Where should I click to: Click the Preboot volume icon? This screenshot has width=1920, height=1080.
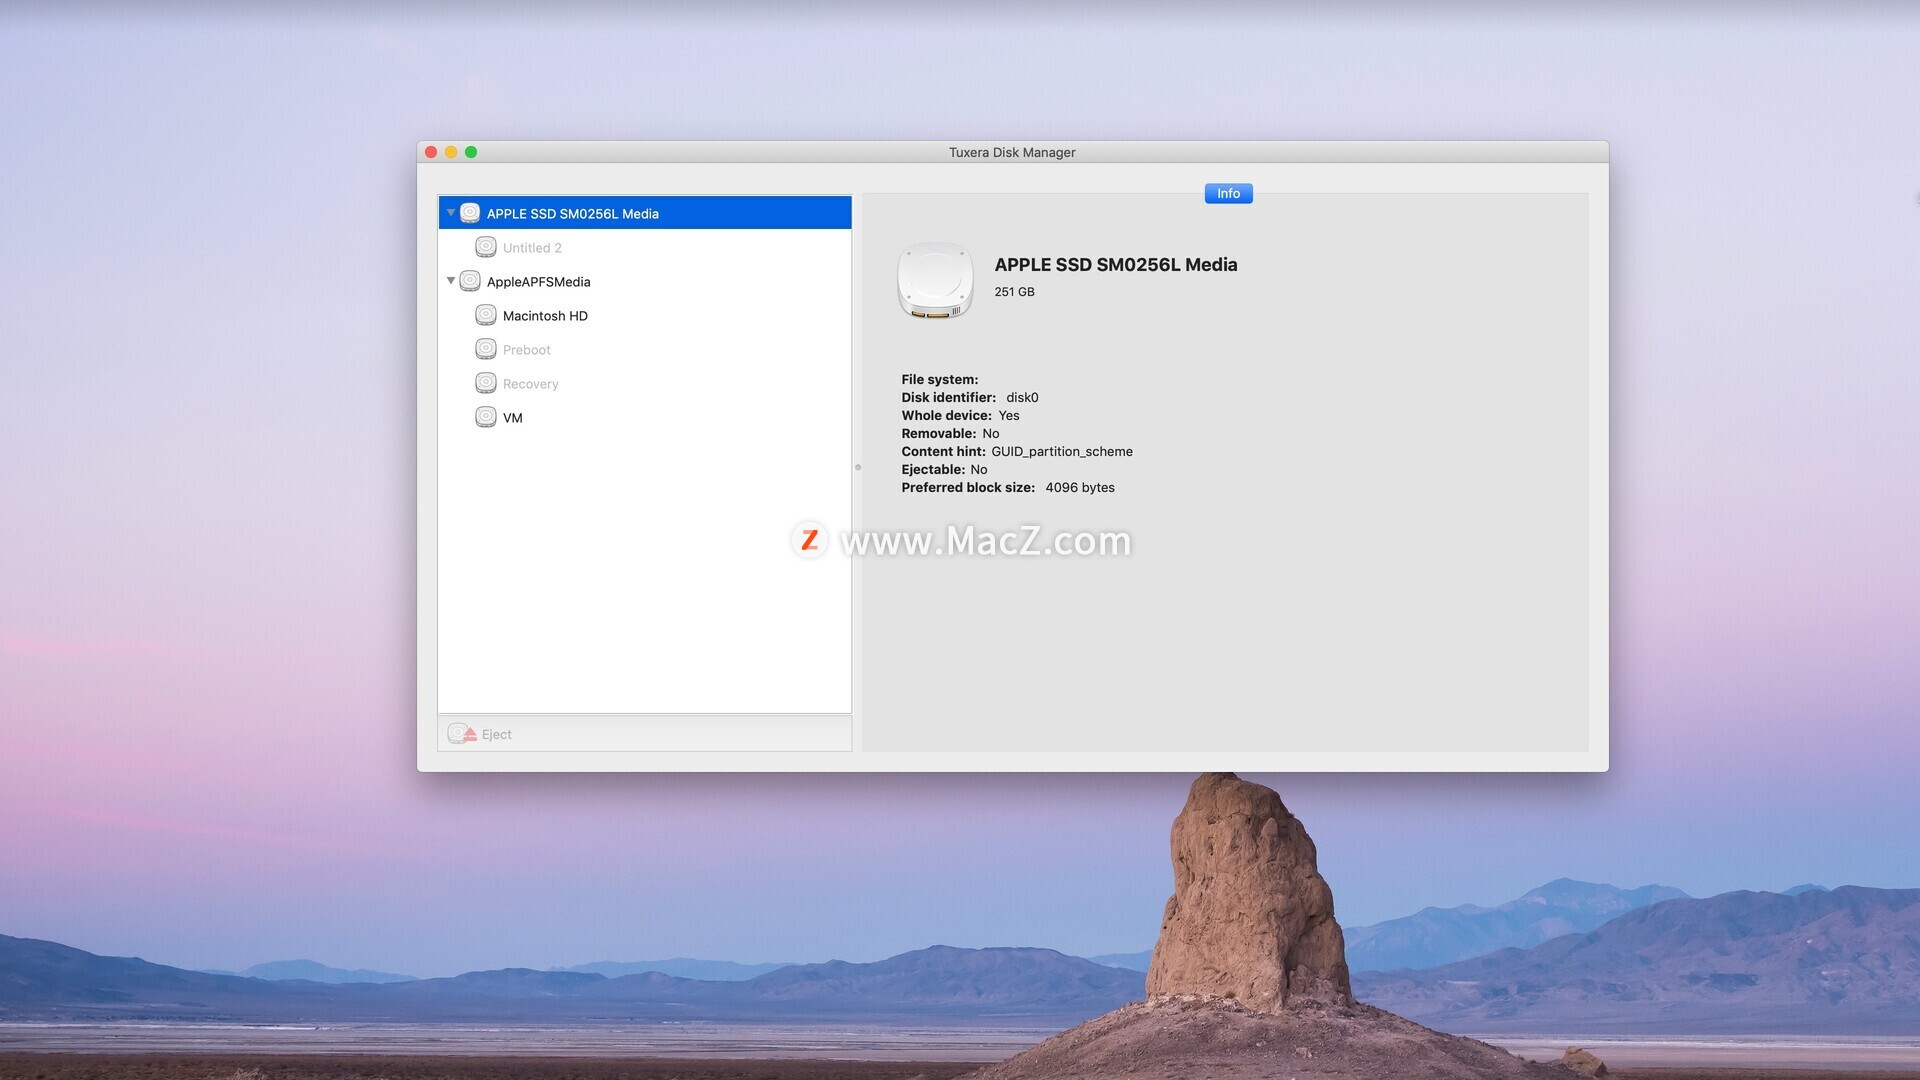[x=486, y=349]
